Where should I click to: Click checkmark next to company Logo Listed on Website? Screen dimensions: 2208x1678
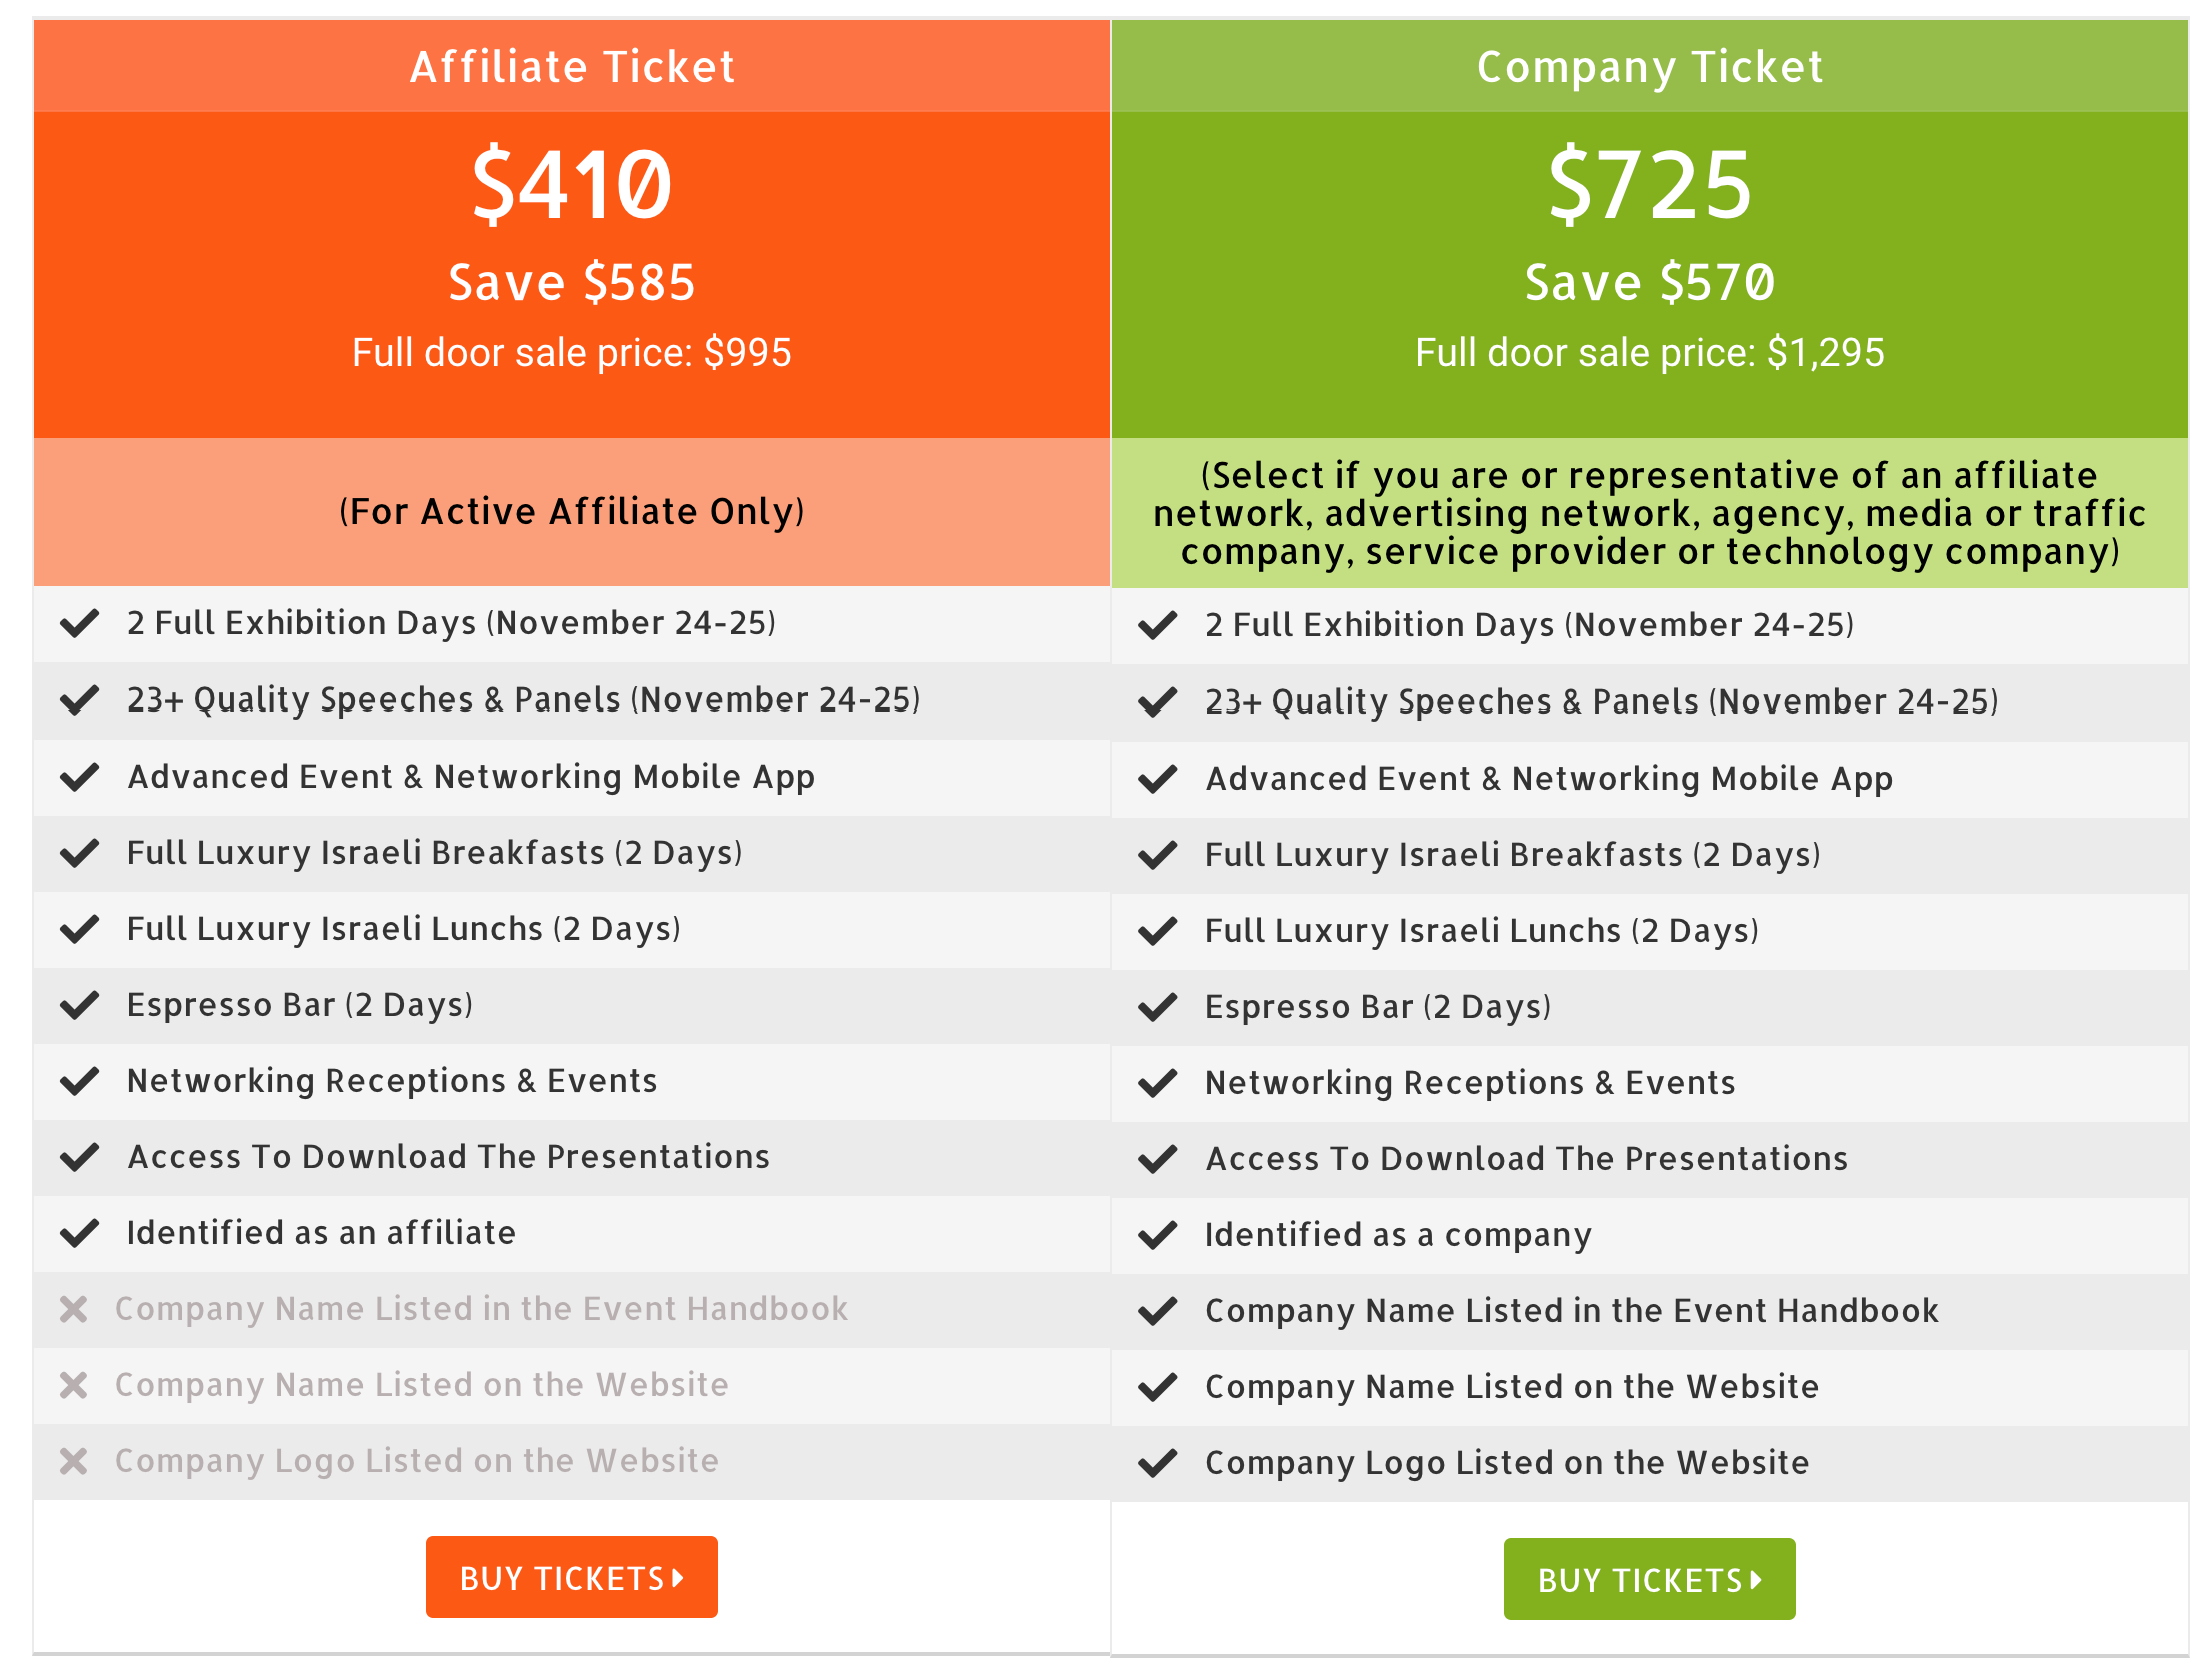(x=1157, y=1463)
